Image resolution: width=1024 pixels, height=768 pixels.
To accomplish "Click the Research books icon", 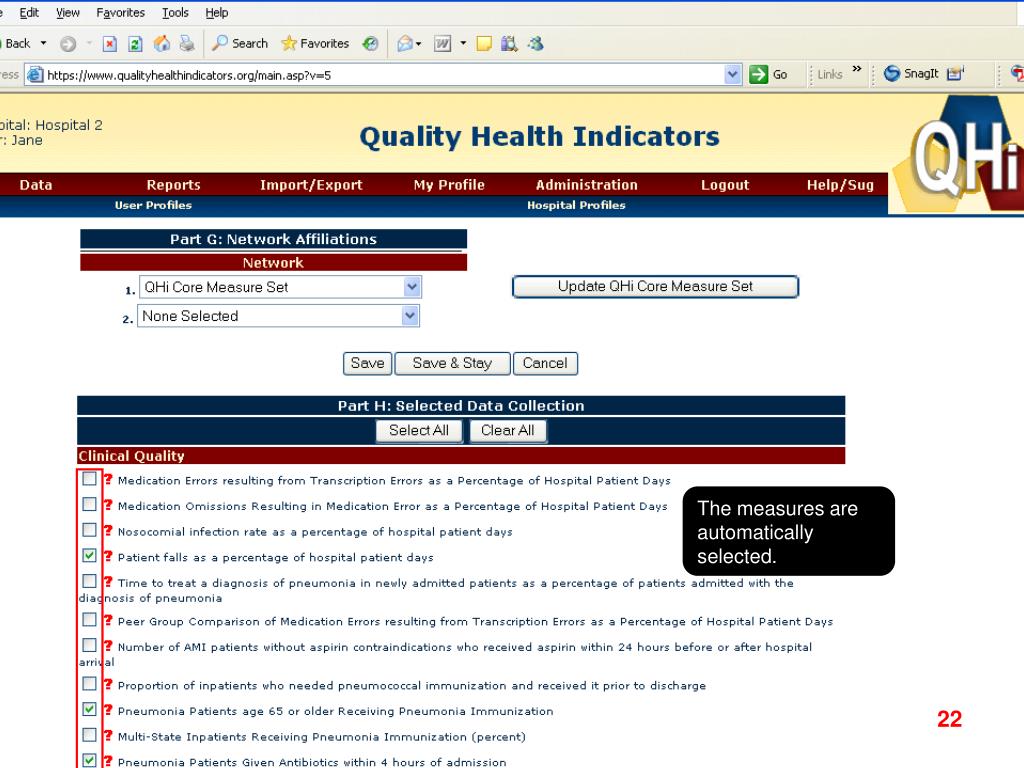I will pyautogui.click(x=509, y=44).
